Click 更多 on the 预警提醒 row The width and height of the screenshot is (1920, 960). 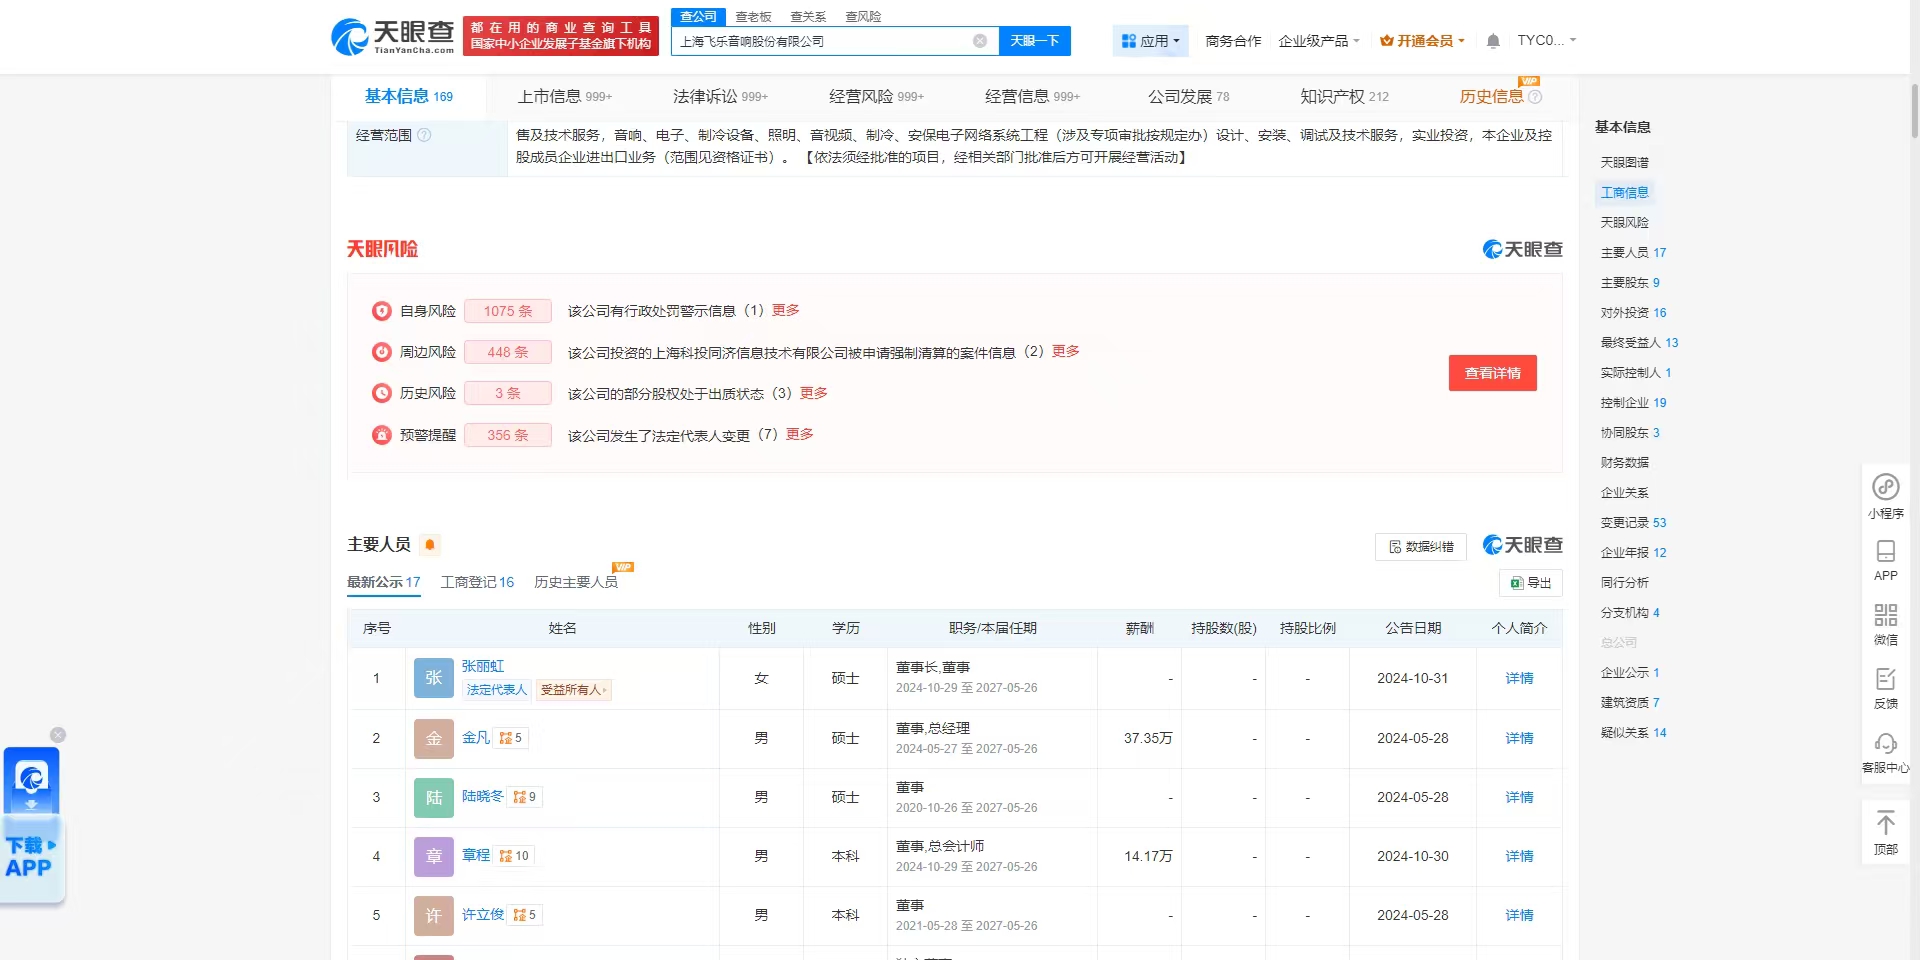pos(799,434)
